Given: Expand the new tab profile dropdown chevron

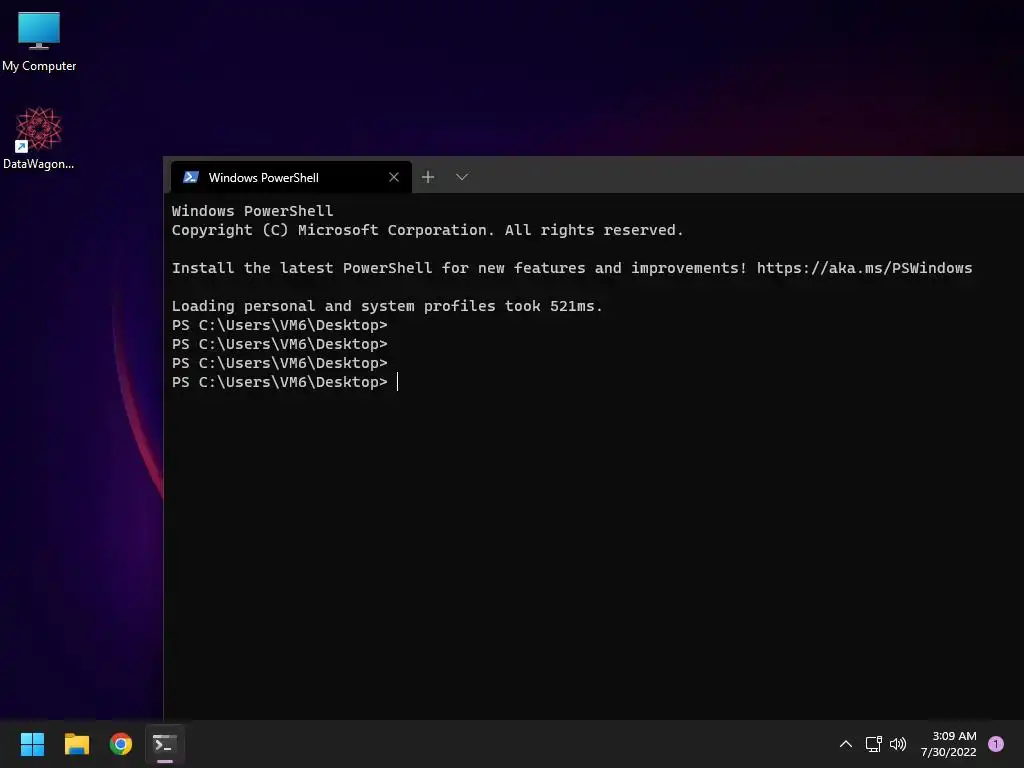Looking at the screenshot, I should coord(462,177).
